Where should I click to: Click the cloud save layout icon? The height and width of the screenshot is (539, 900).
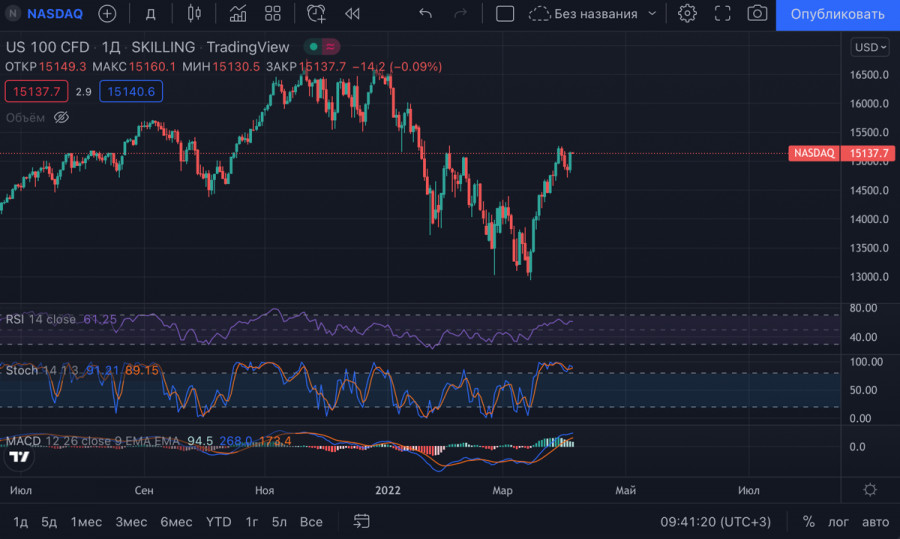pos(539,13)
